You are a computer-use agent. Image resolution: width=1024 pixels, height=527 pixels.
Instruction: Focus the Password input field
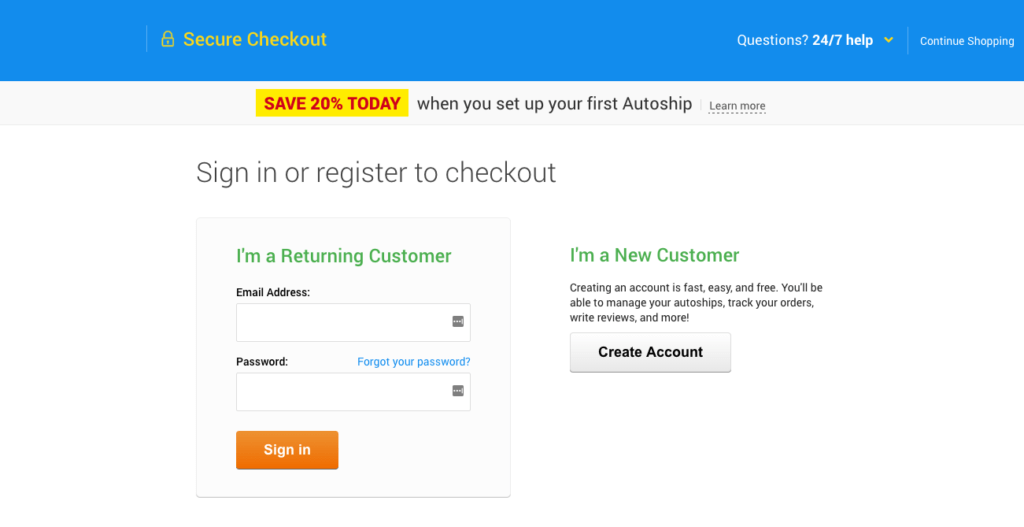353,391
